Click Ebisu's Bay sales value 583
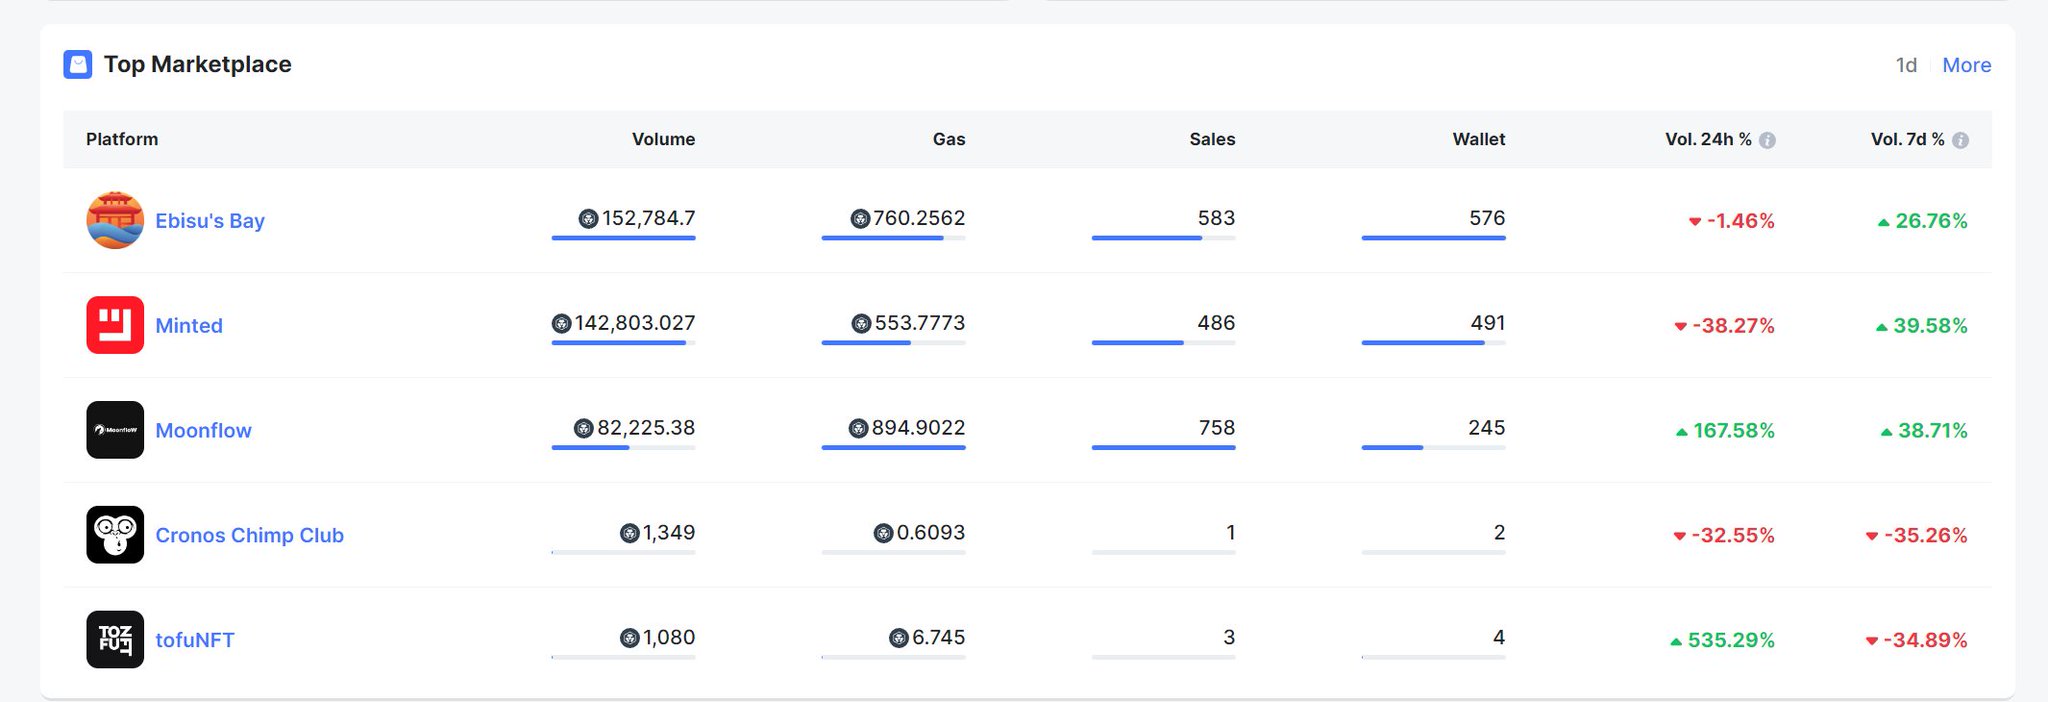Image resolution: width=2048 pixels, height=702 pixels. pos(1216,218)
